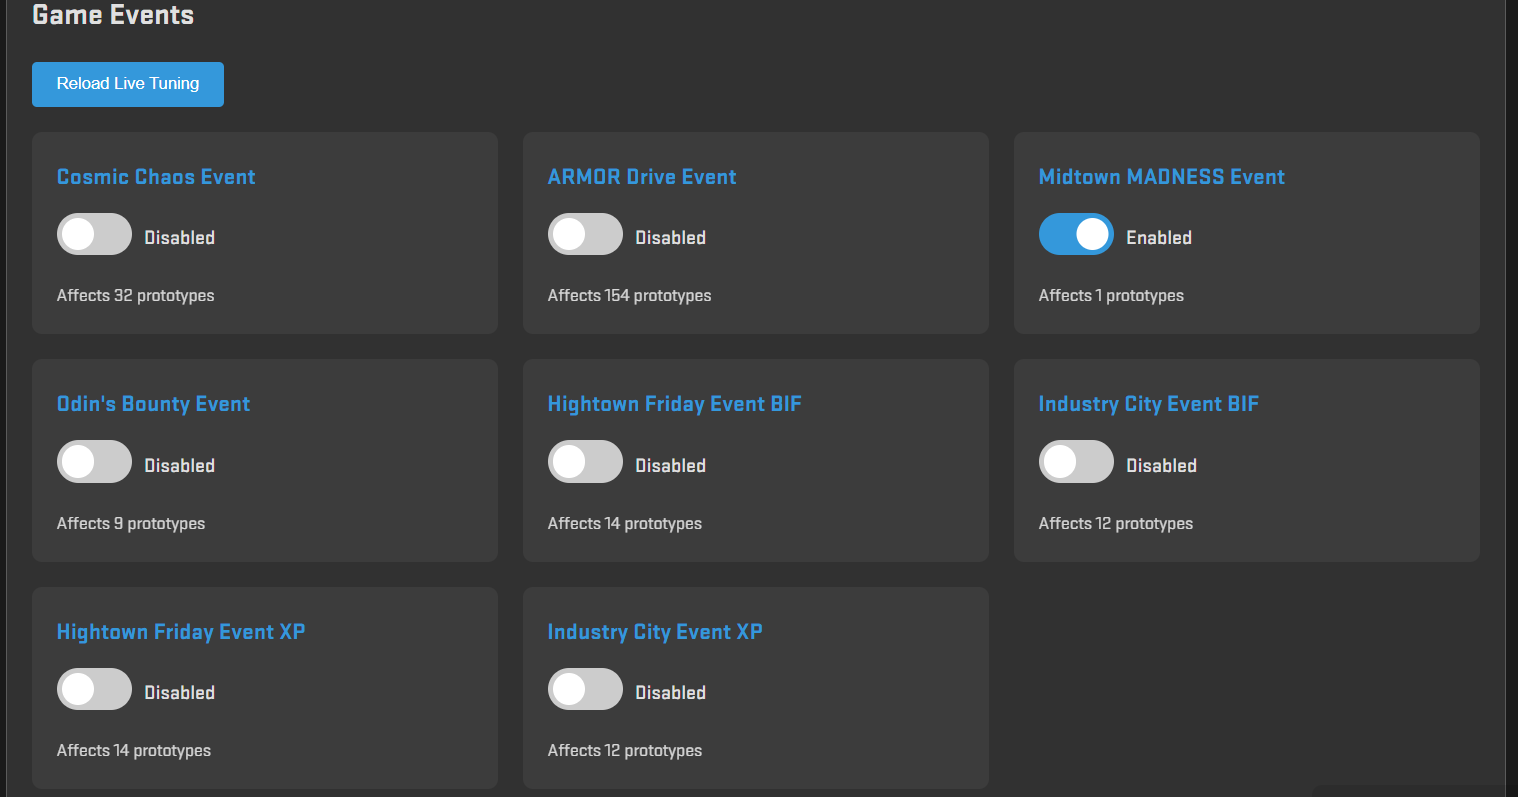Open the Hightown Friday Event XP title
Image resolution: width=1518 pixels, height=797 pixels.
pos(181,632)
